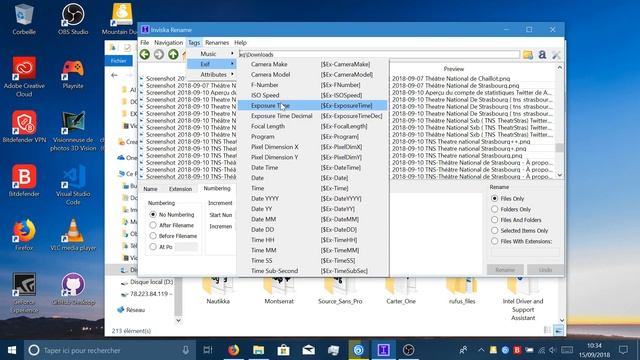Image resolution: width=640 pixels, height=360 pixels.
Task: Click OBS icon in the taskbar
Action: (408, 350)
